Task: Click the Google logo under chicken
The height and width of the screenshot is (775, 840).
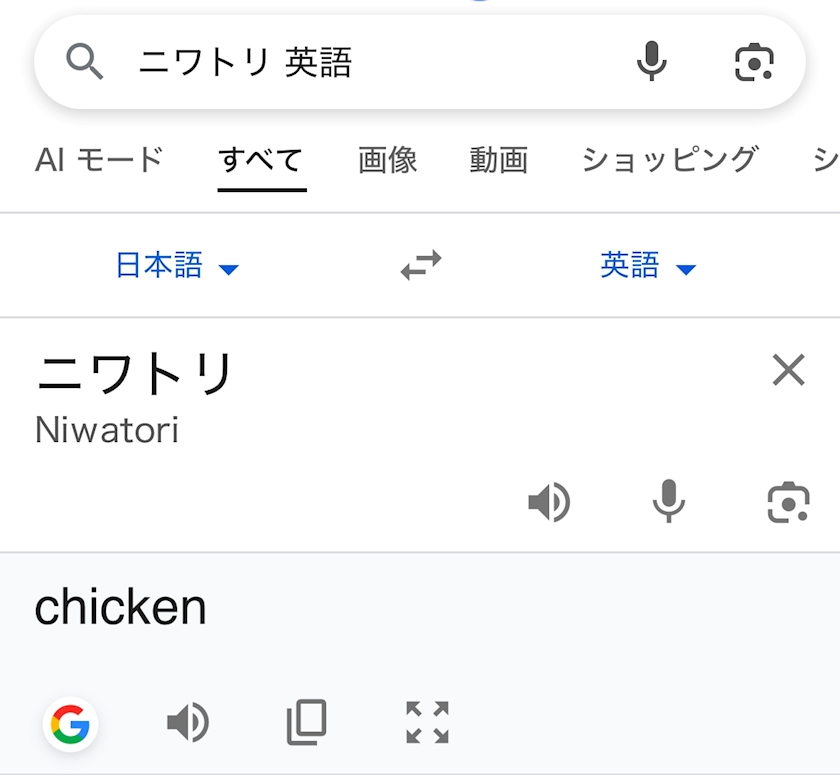Action: coord(70,723)
